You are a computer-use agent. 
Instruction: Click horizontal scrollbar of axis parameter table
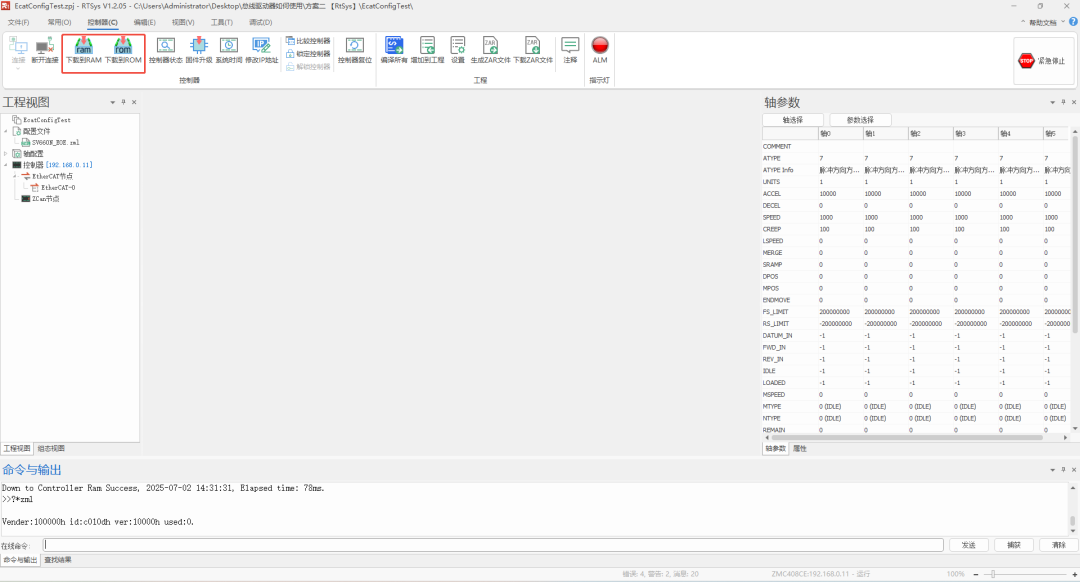click(x=907, y=437)
